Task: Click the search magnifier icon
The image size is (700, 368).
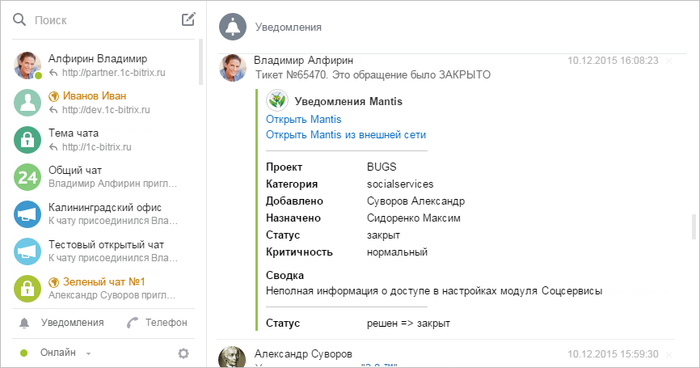Action: [x=19, y=20]
